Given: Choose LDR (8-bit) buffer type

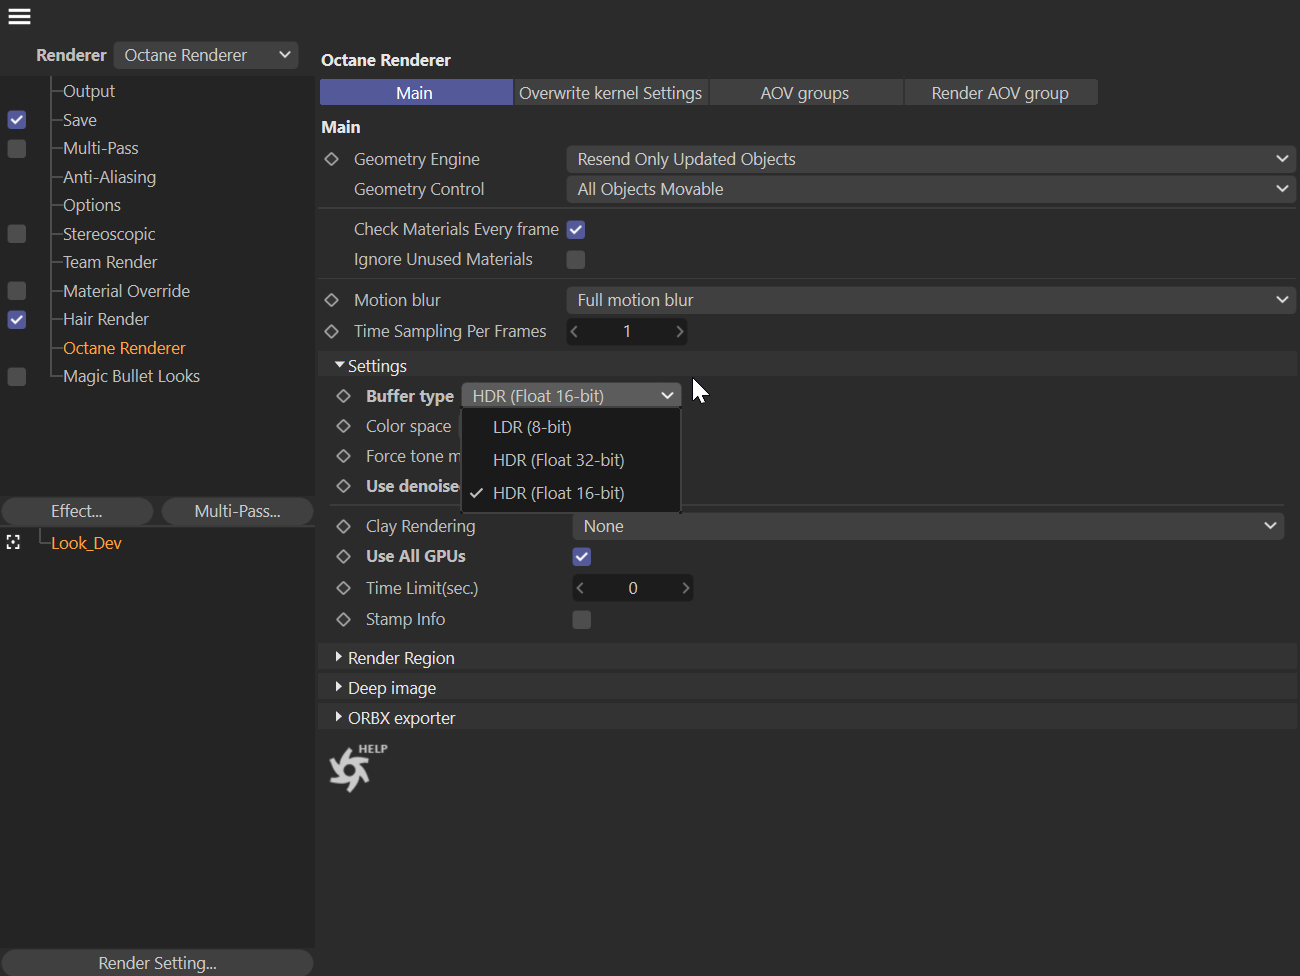Looking at the screenshot, I should (571, 427).
